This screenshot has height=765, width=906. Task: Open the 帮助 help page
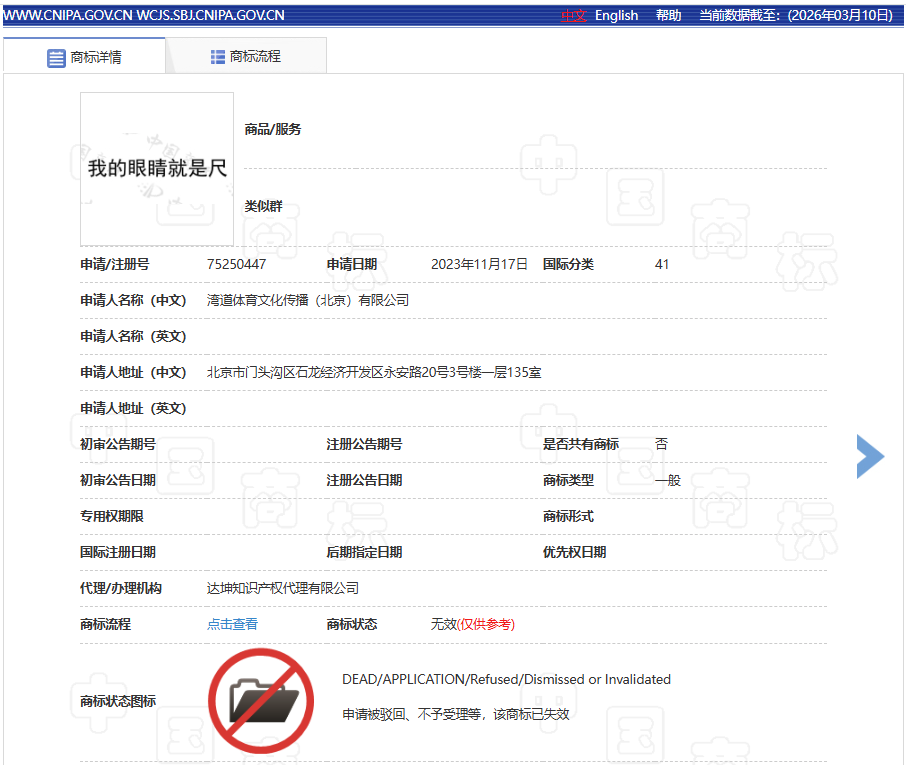tap(668, 15)
